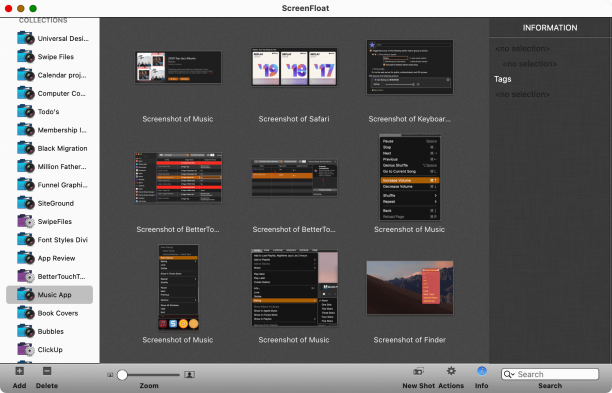Image resolution: width=612 pixels, height=393 pixels.
Task: Select the ClickUp smart collection icon
Action: (26, 349)
